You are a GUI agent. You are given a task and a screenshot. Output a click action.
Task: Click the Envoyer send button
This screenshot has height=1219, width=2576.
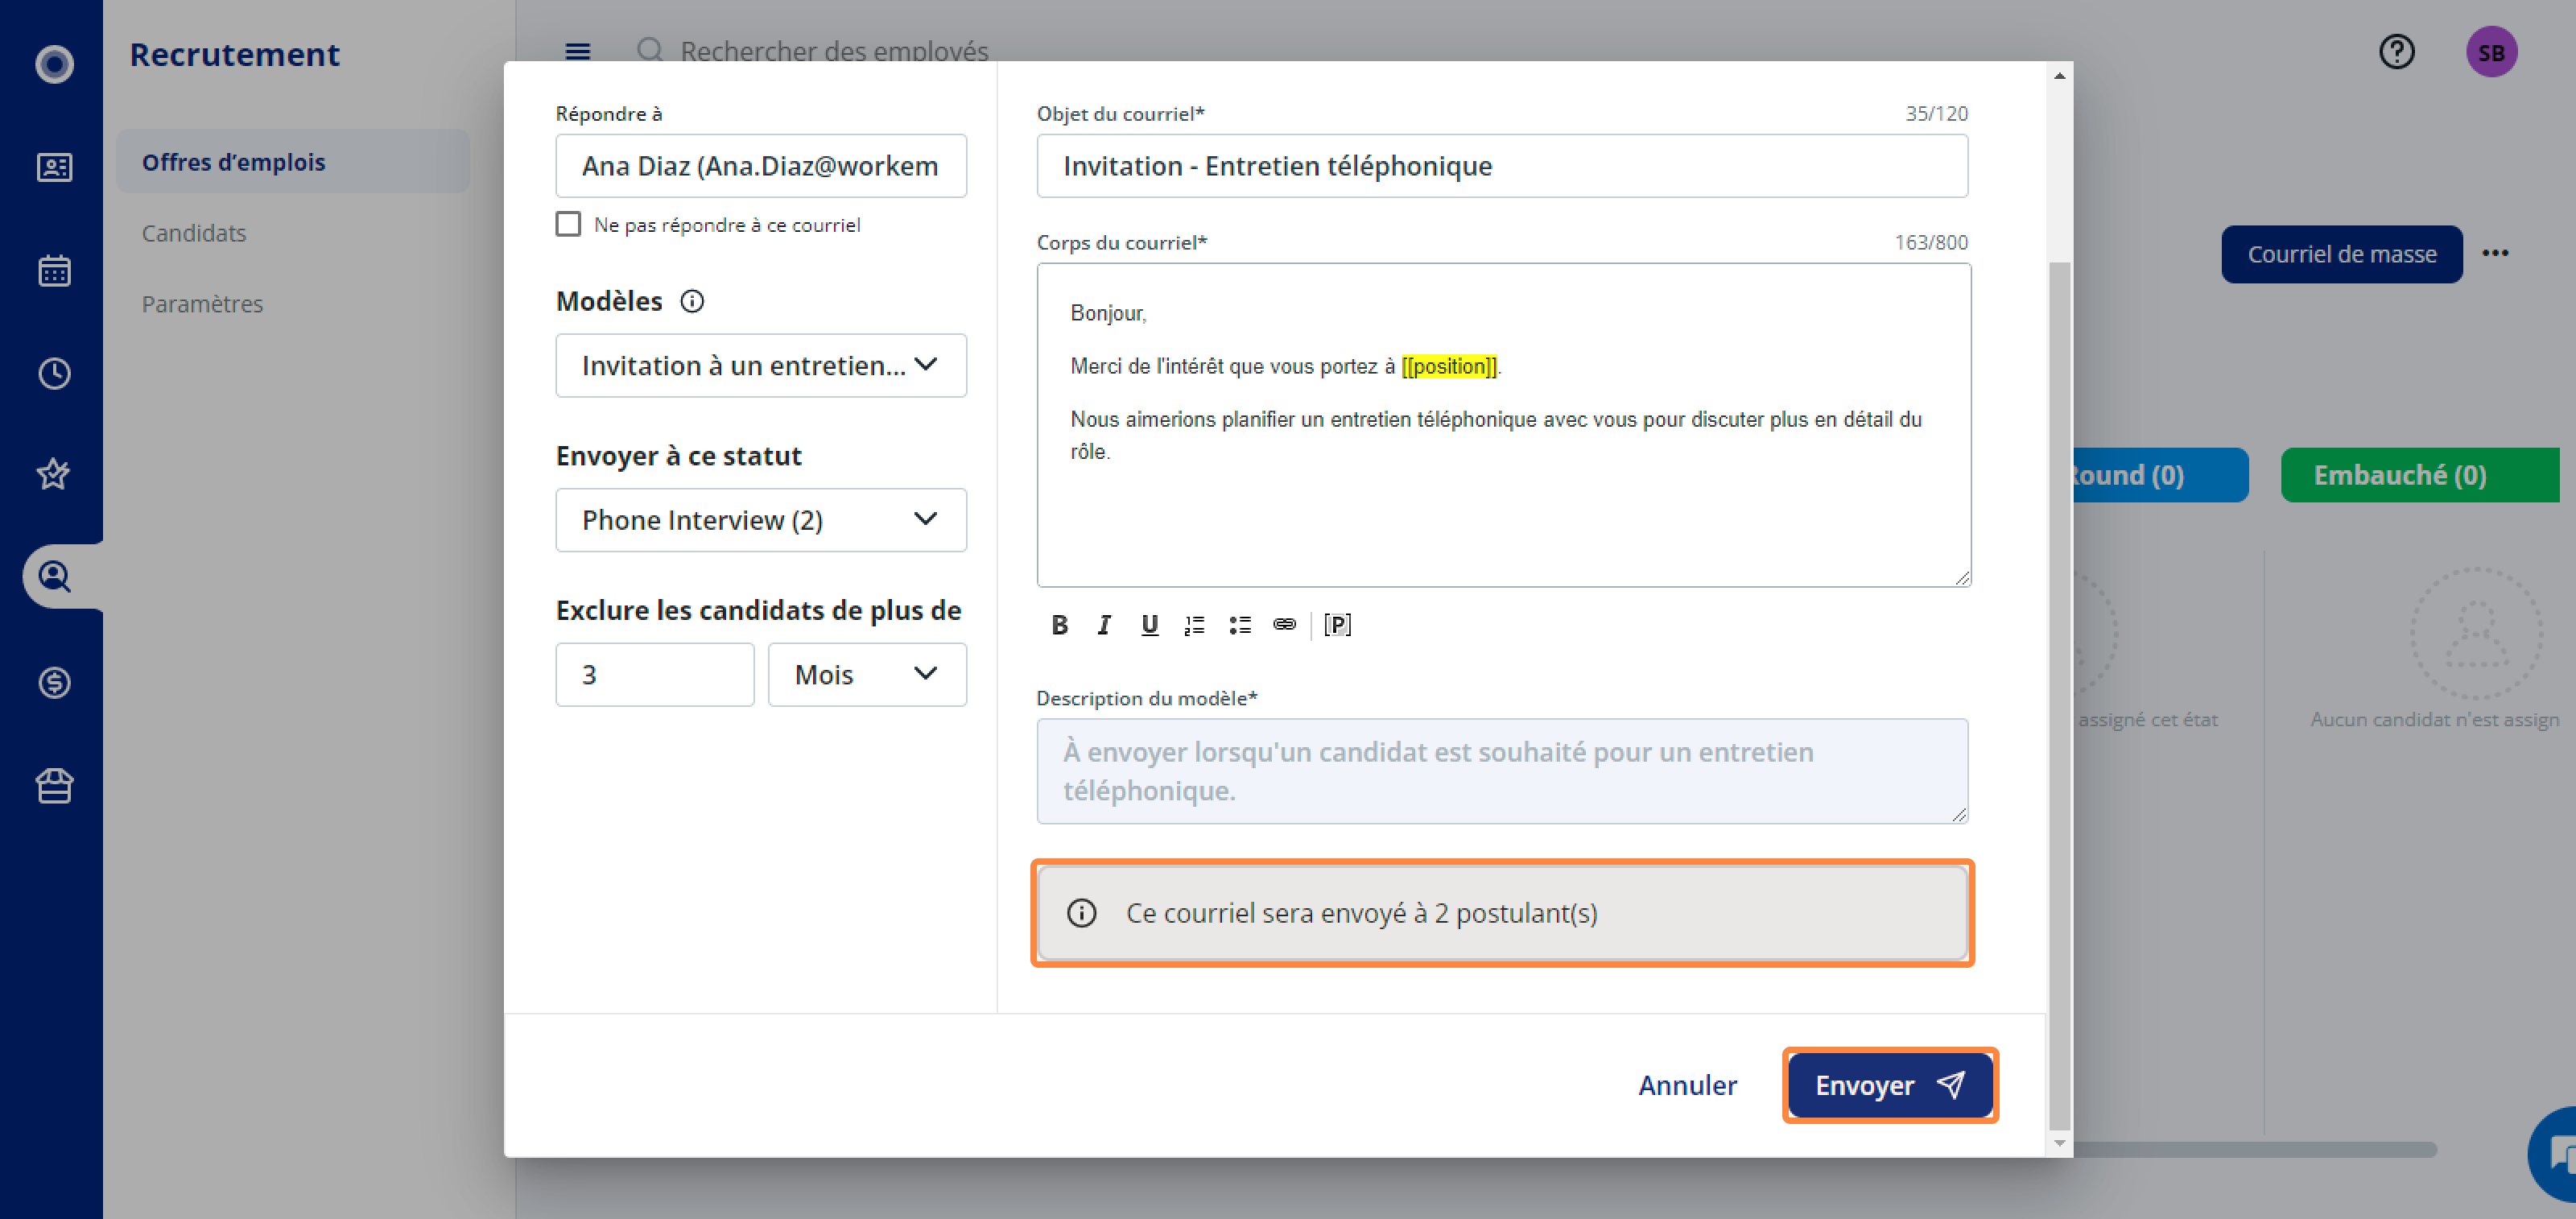click(x=1889, y=1085)
